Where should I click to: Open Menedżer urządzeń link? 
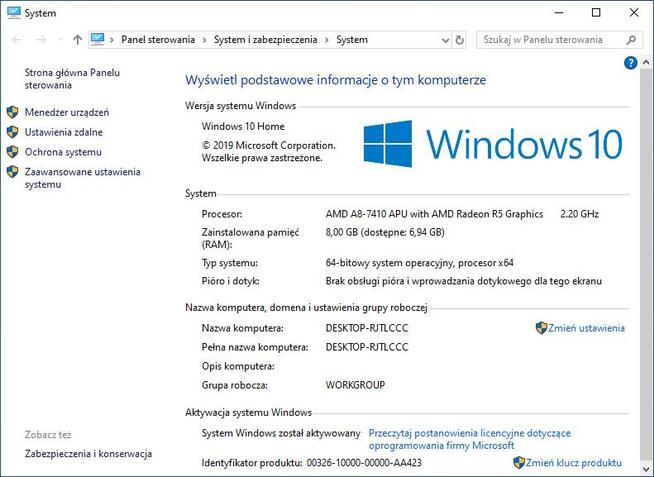click(67, 112)
